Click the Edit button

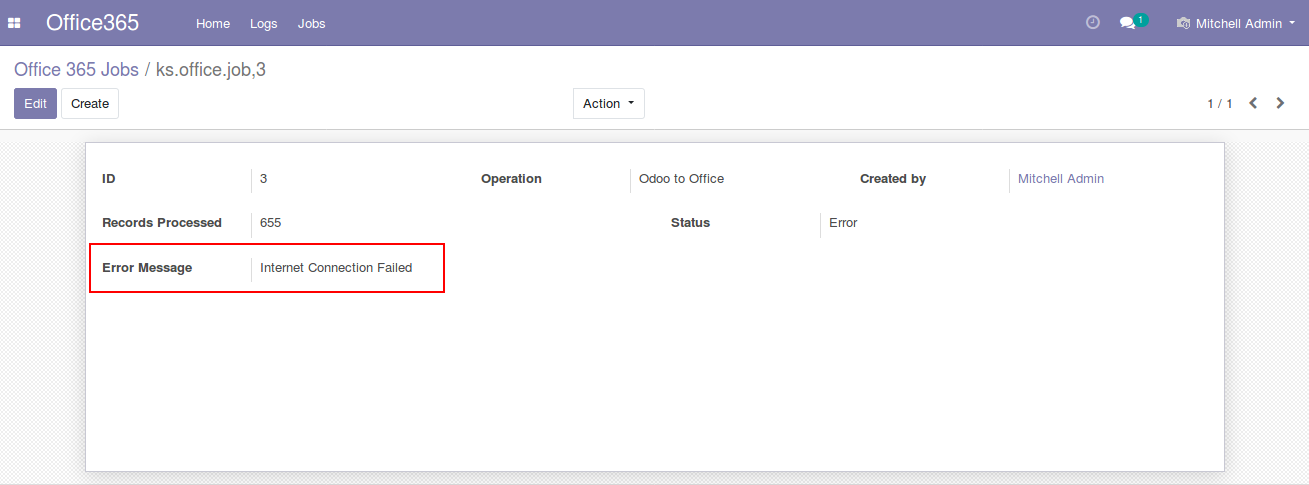click(x=35, y=103)
